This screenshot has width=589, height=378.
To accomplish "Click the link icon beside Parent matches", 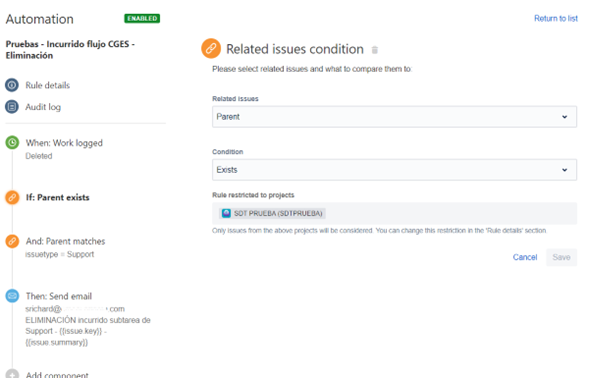I will coord(12,241).
